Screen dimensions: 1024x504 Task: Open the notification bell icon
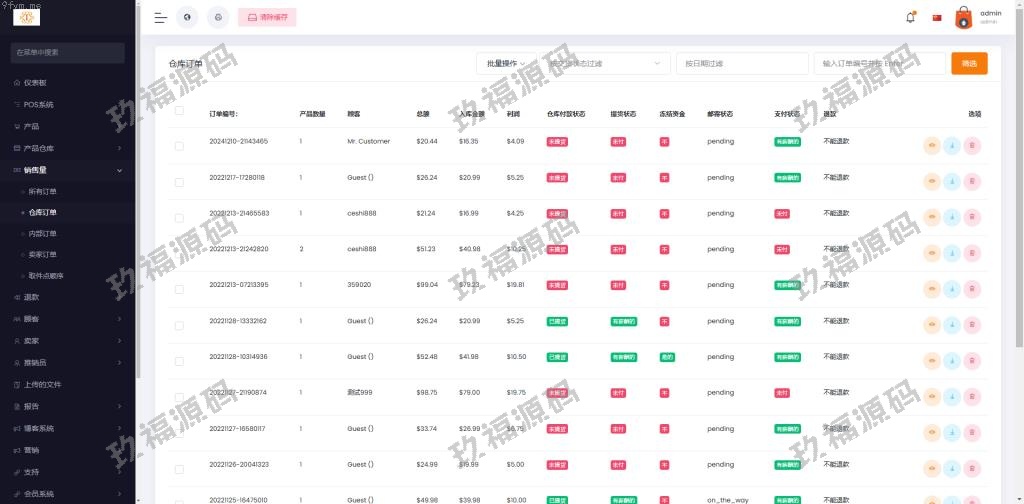pos(910,18)
